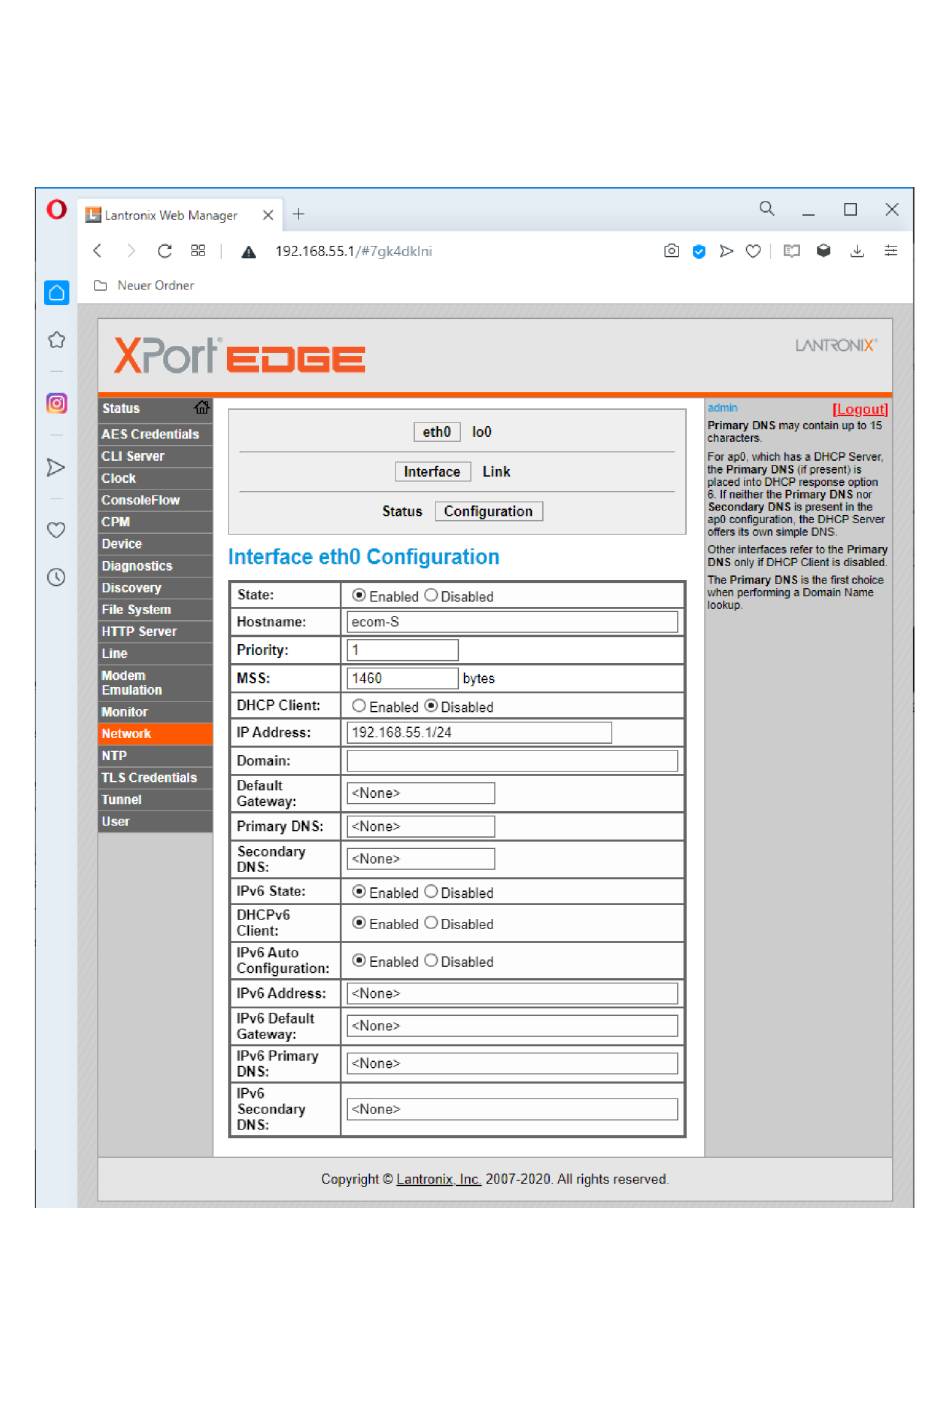Open the Tunnel menu item
Image resolution: width=950 pixels, height=1412 pixels.
coord(155,799)
